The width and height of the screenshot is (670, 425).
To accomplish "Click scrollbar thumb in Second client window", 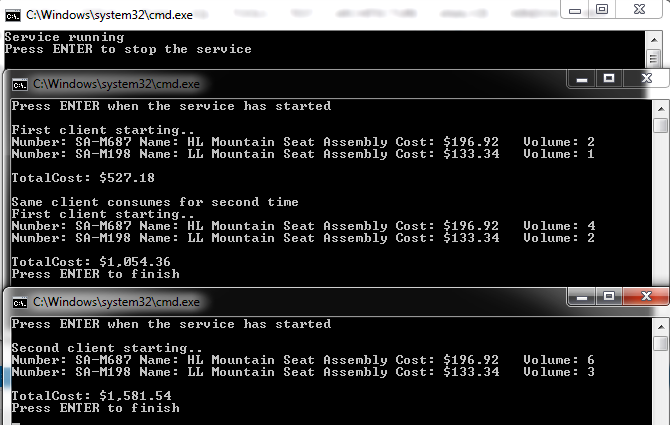I will point(660,344).
